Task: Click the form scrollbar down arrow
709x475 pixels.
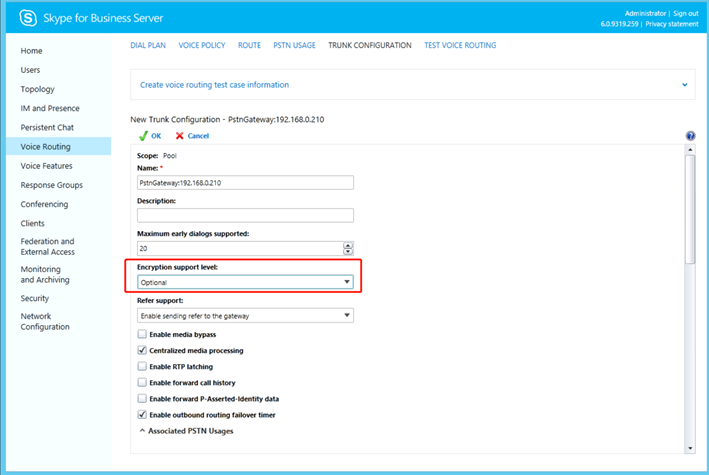Action: [x=690, y=448]
